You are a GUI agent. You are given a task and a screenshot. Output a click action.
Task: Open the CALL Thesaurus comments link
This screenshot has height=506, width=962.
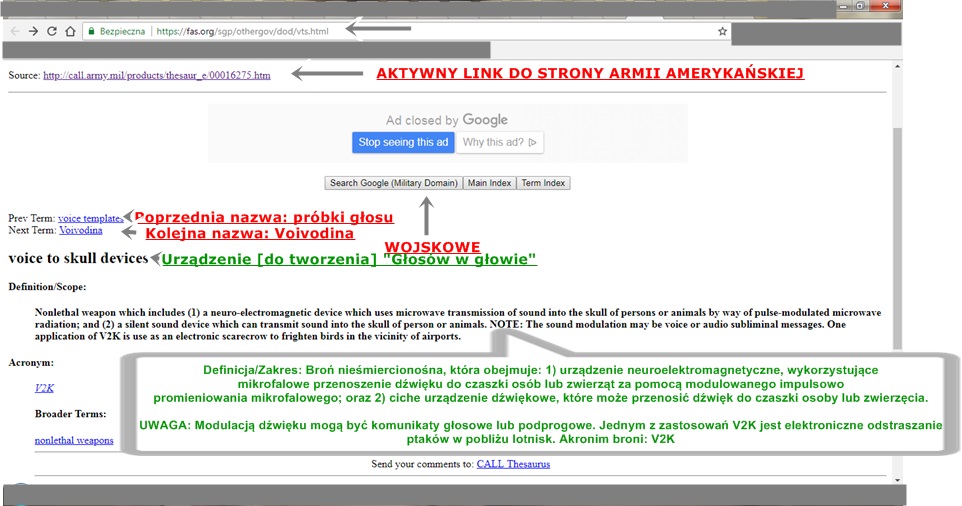point(513,464)
